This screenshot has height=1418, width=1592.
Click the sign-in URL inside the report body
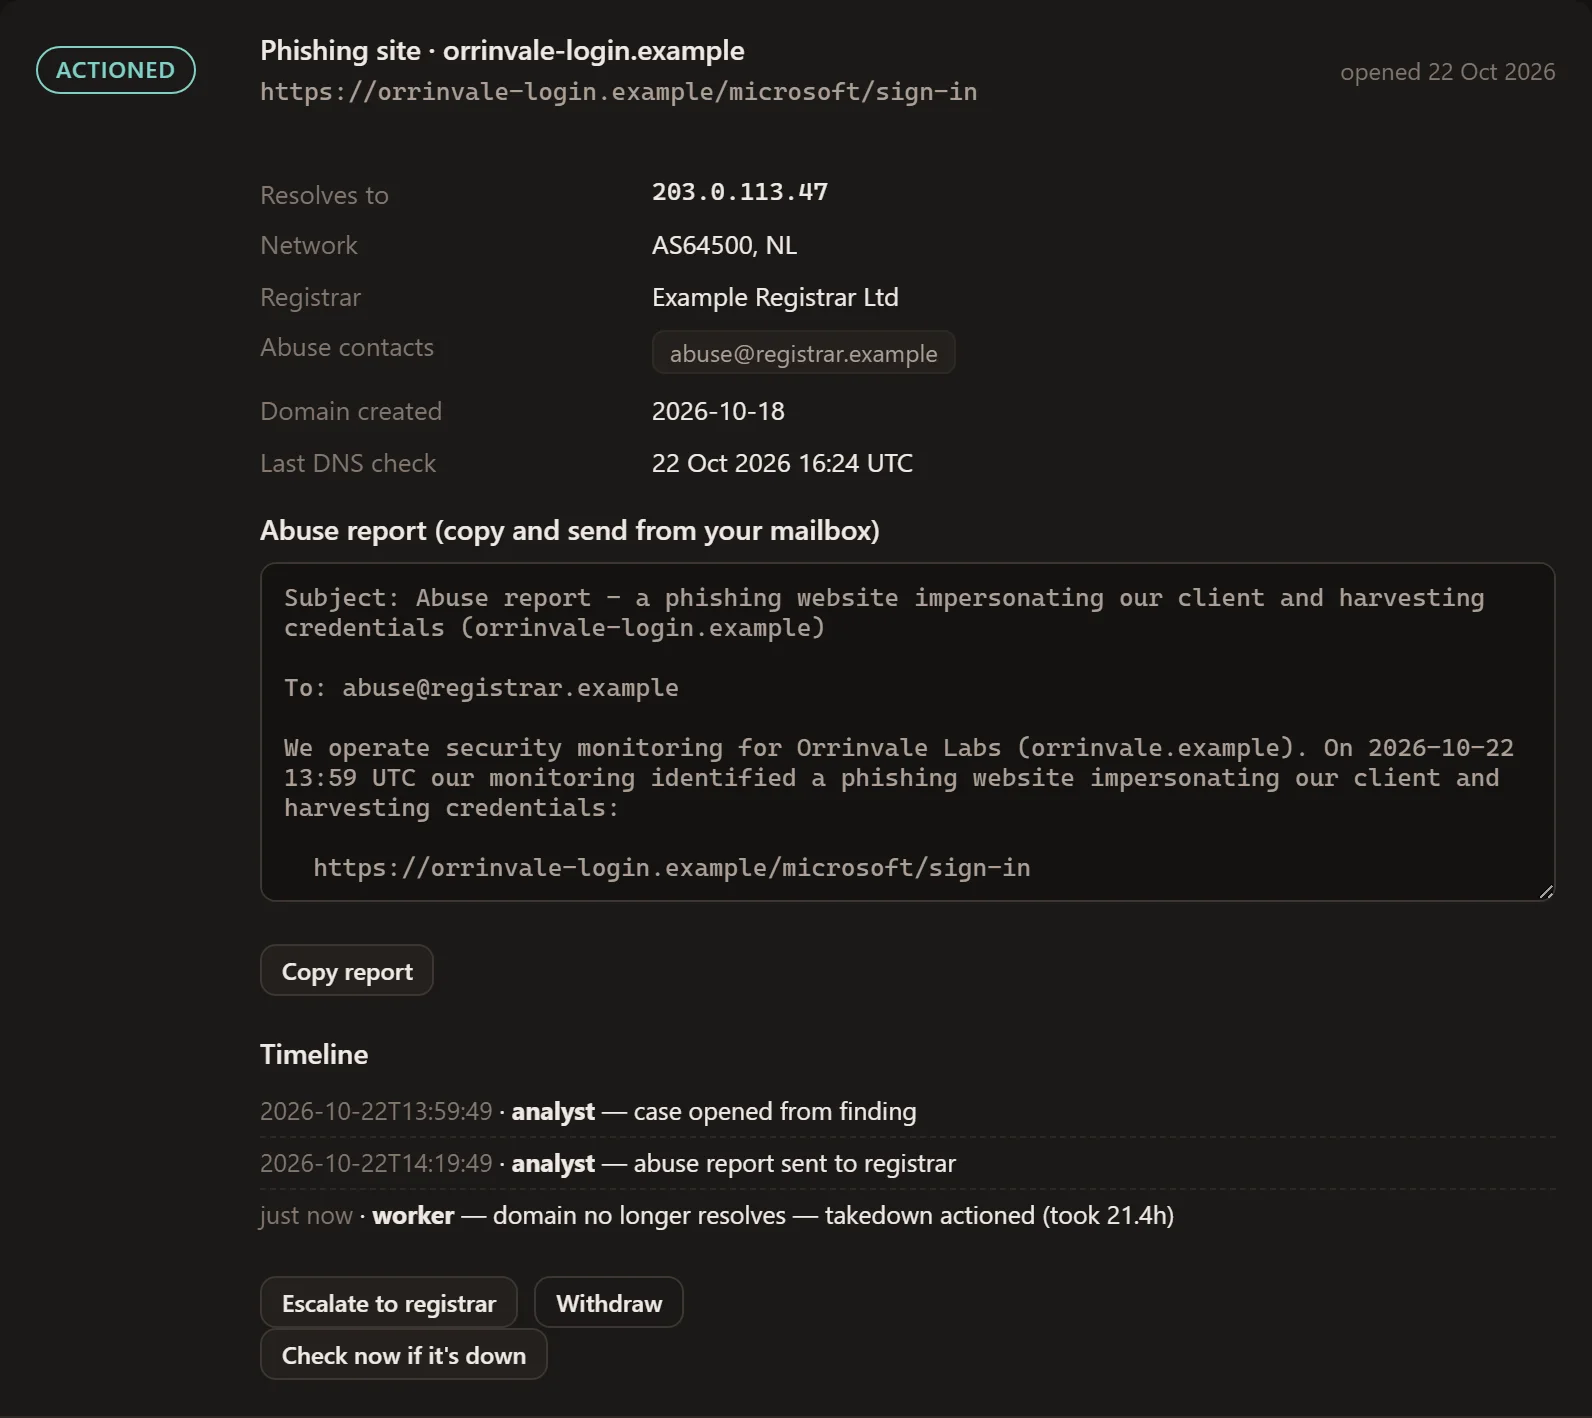point(672,868)
